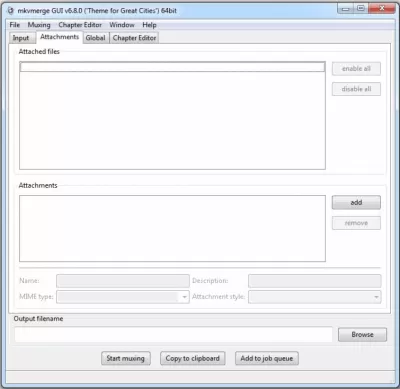Open the Chapter Editor menu
The height and width of the screenshot is (389, 400).
[x=80, y=25]
